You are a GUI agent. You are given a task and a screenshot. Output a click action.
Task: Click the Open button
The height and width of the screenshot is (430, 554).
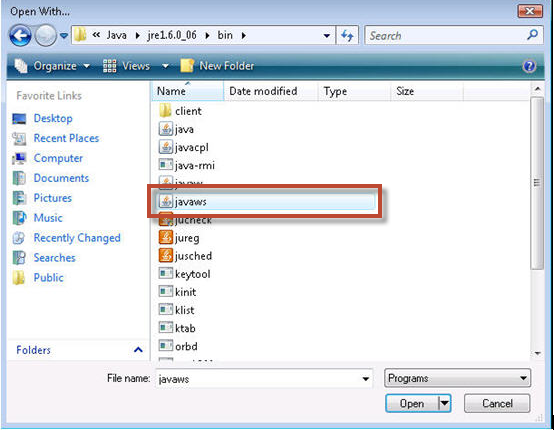coord(412,404)
